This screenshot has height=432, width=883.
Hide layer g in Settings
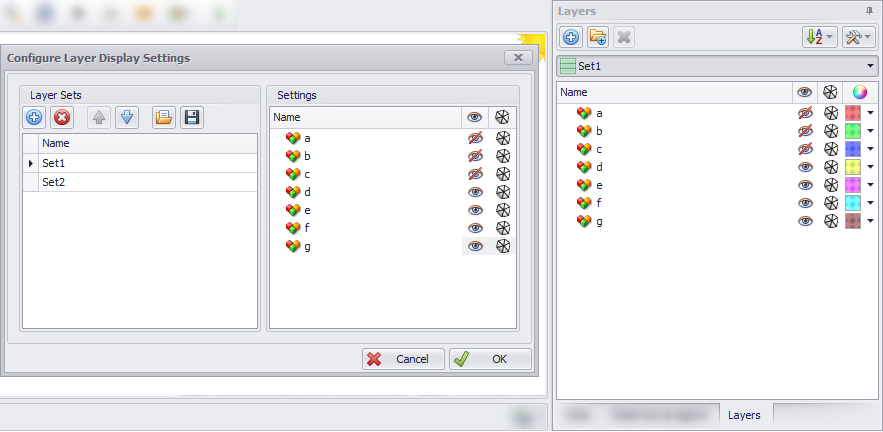pyautogui.click(x=475, y=246)
